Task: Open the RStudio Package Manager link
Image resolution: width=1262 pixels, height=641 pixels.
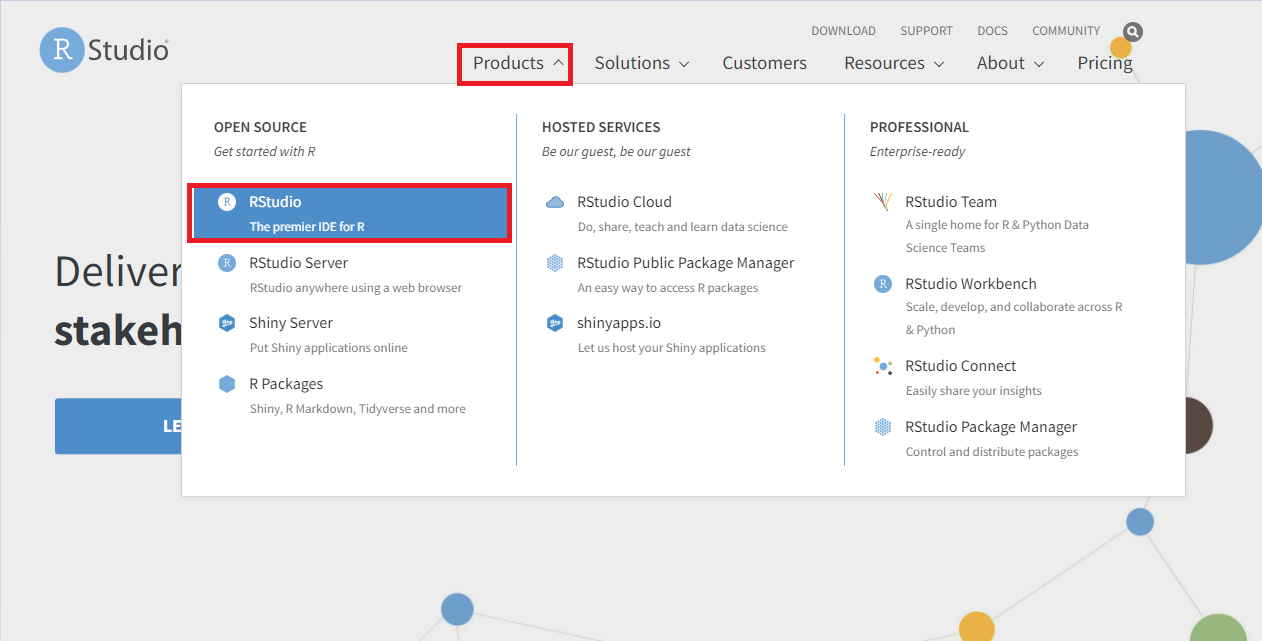Action: point(991,427)
